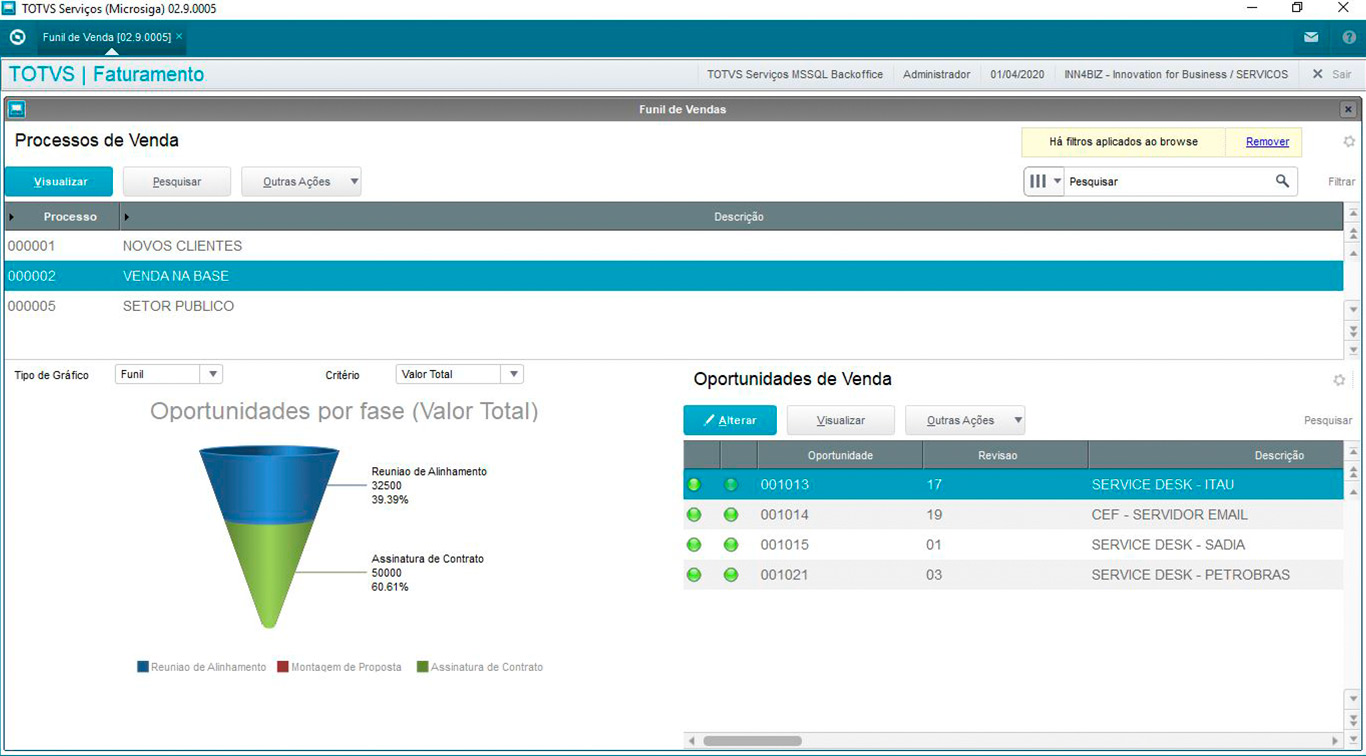Open Outras Ações dropdown in Processos de Venda
Image resolution: width=1366 pixels, height=756 pixels.
301,182
